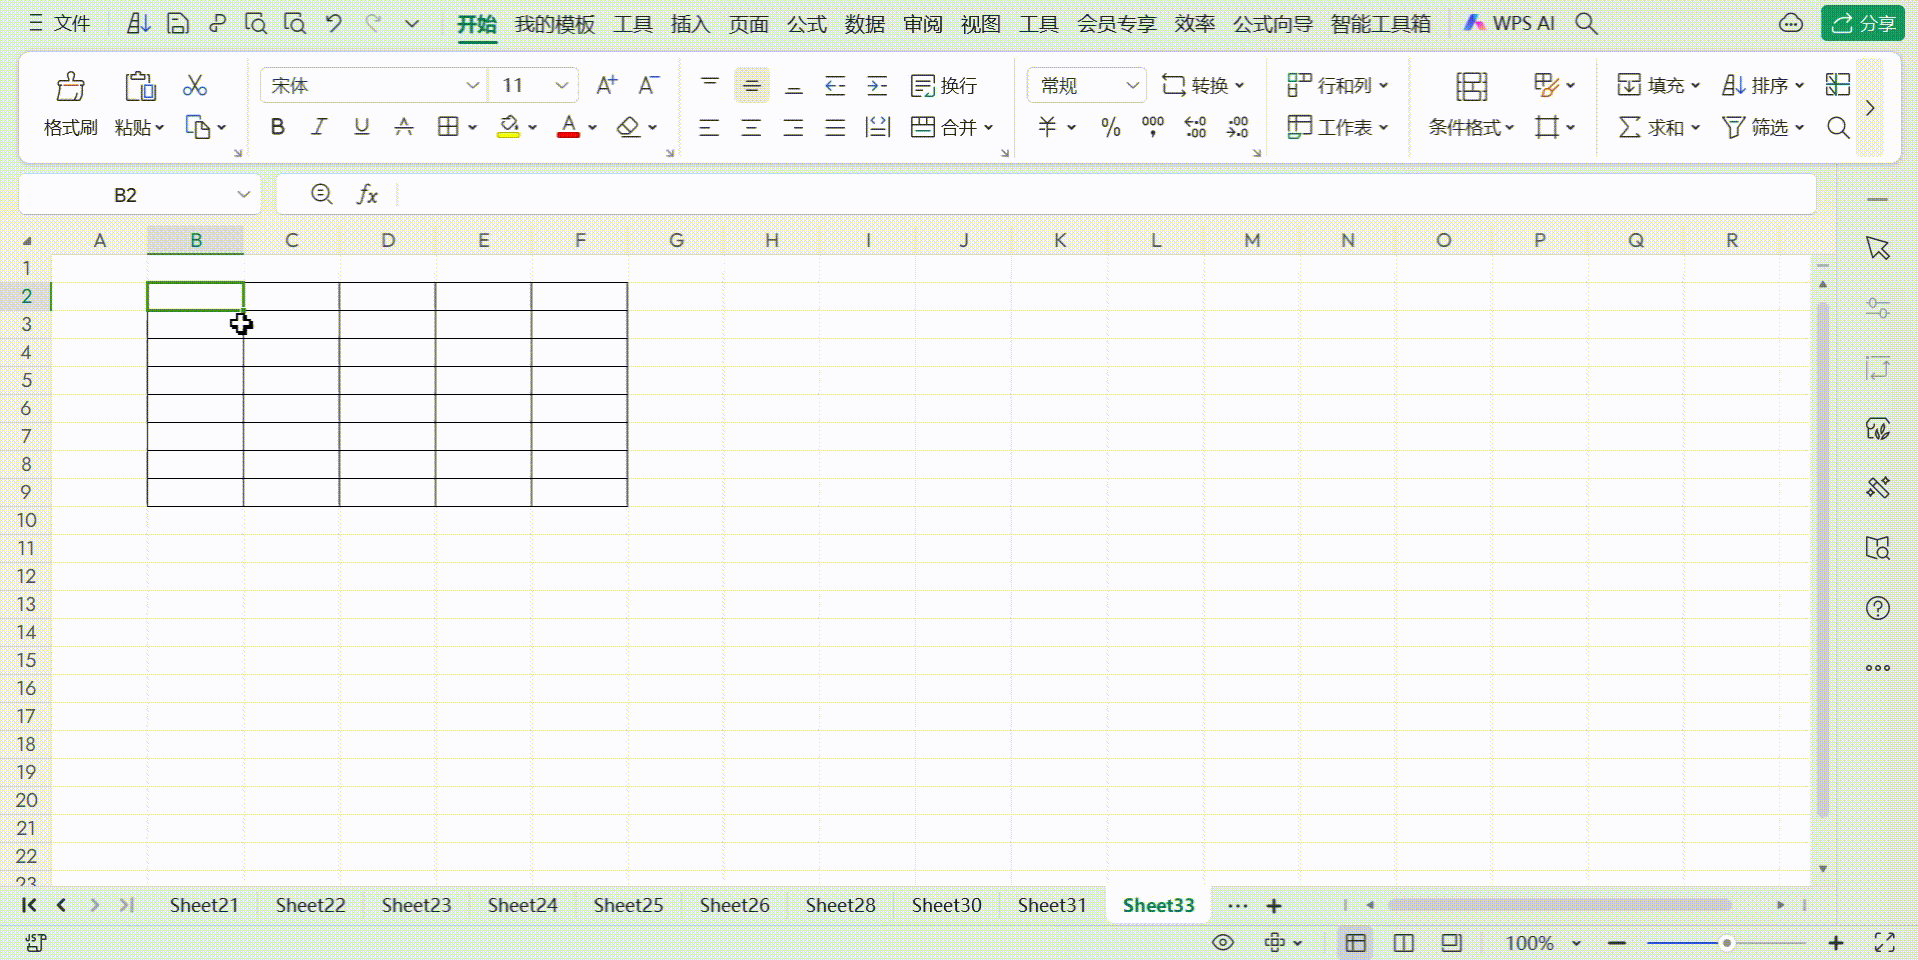Switch to Sheet28 tab
Viewport: 1918px width, 960px height.
(840, 905)
